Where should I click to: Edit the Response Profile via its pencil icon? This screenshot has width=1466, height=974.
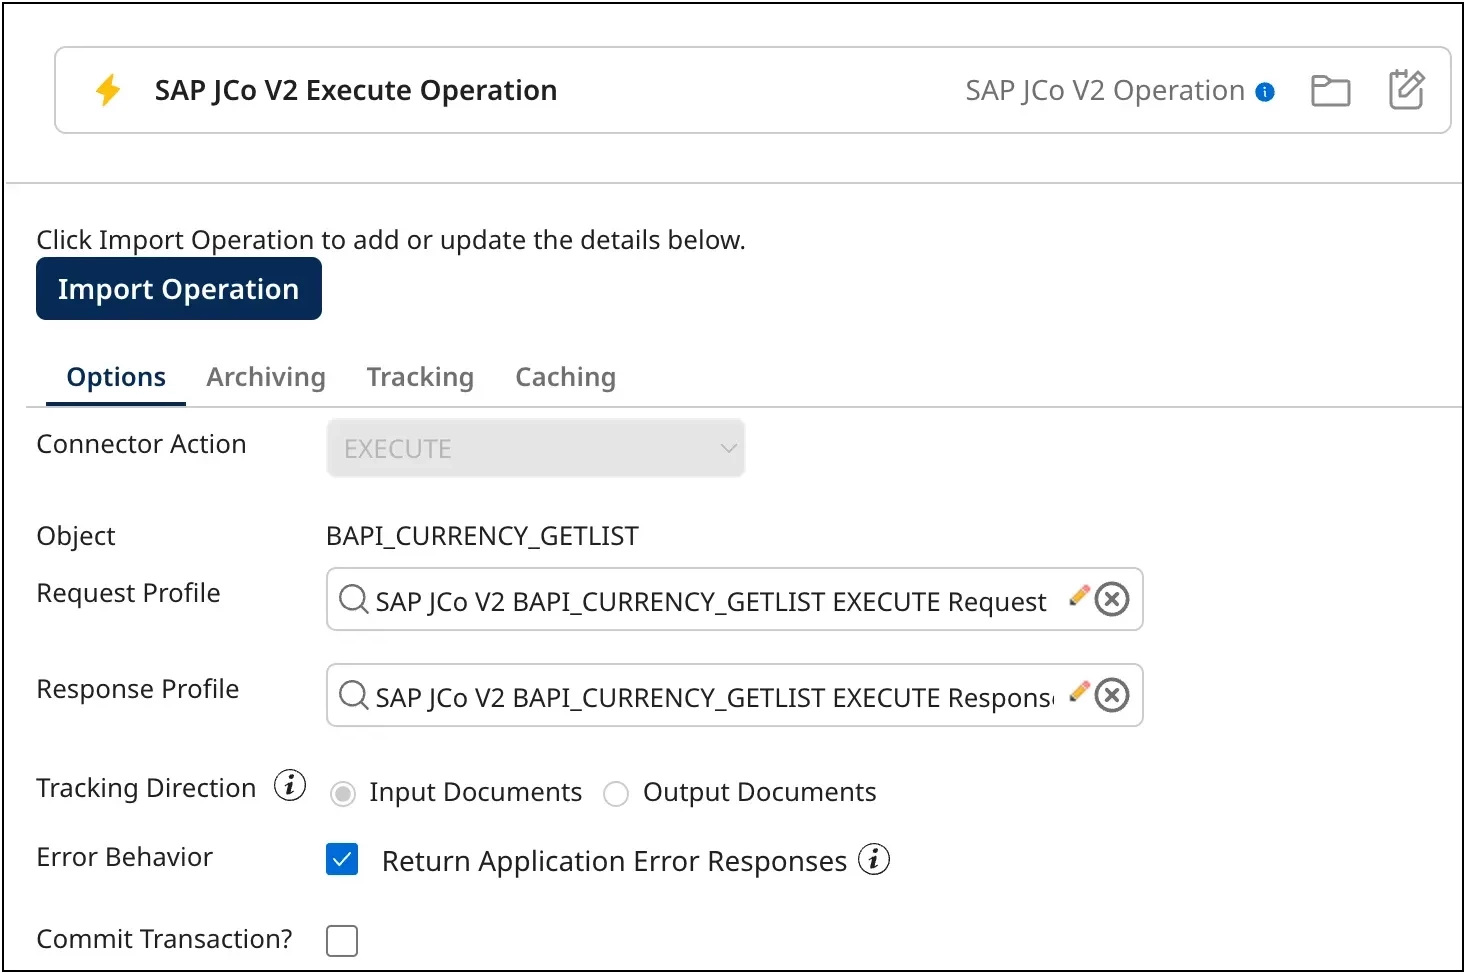tap(1078, 691)
